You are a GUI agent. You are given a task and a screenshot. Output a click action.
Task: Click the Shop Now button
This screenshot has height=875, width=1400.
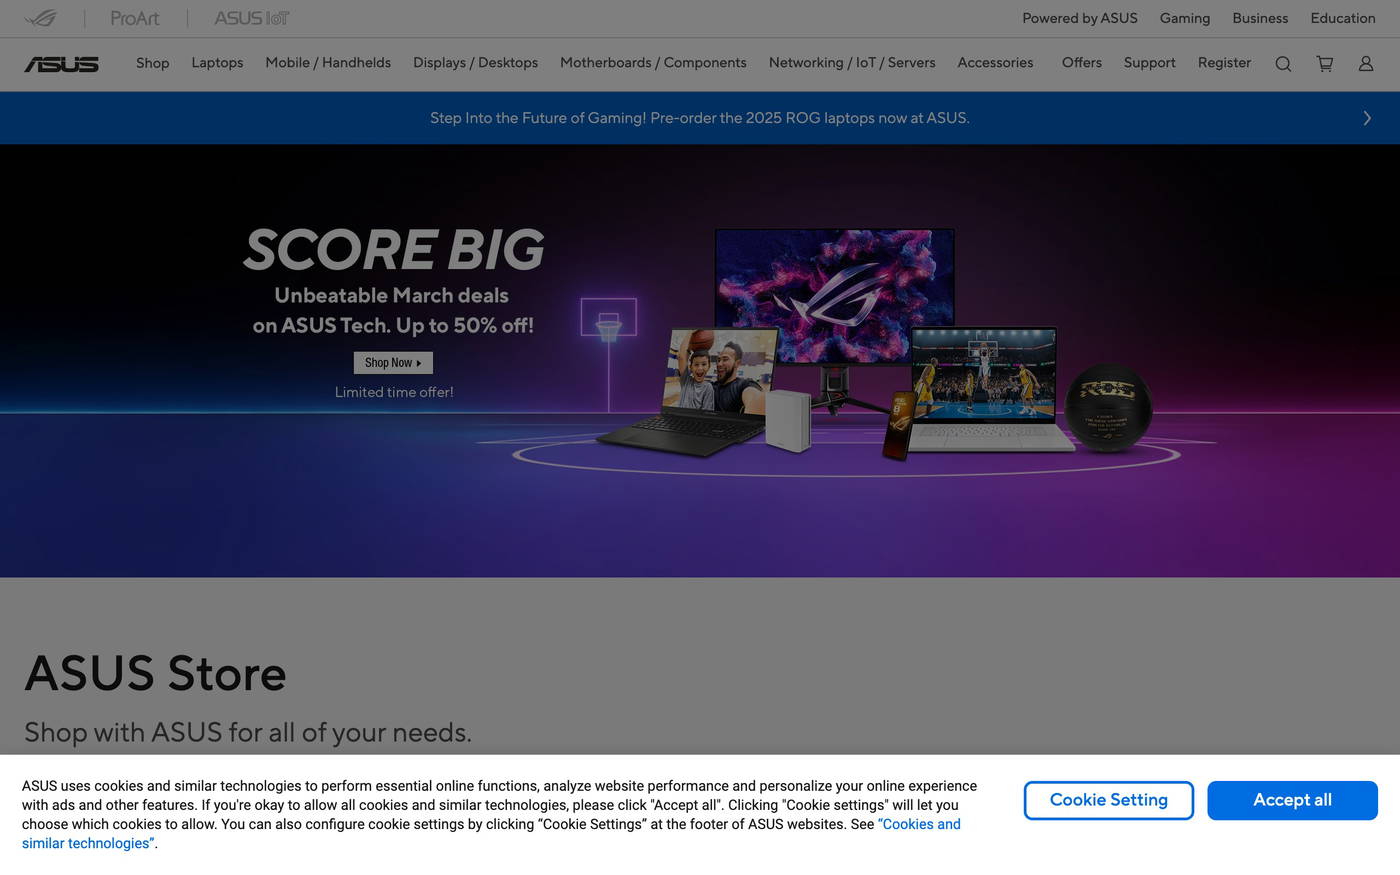pyautogui.click(x=392, y=362)
